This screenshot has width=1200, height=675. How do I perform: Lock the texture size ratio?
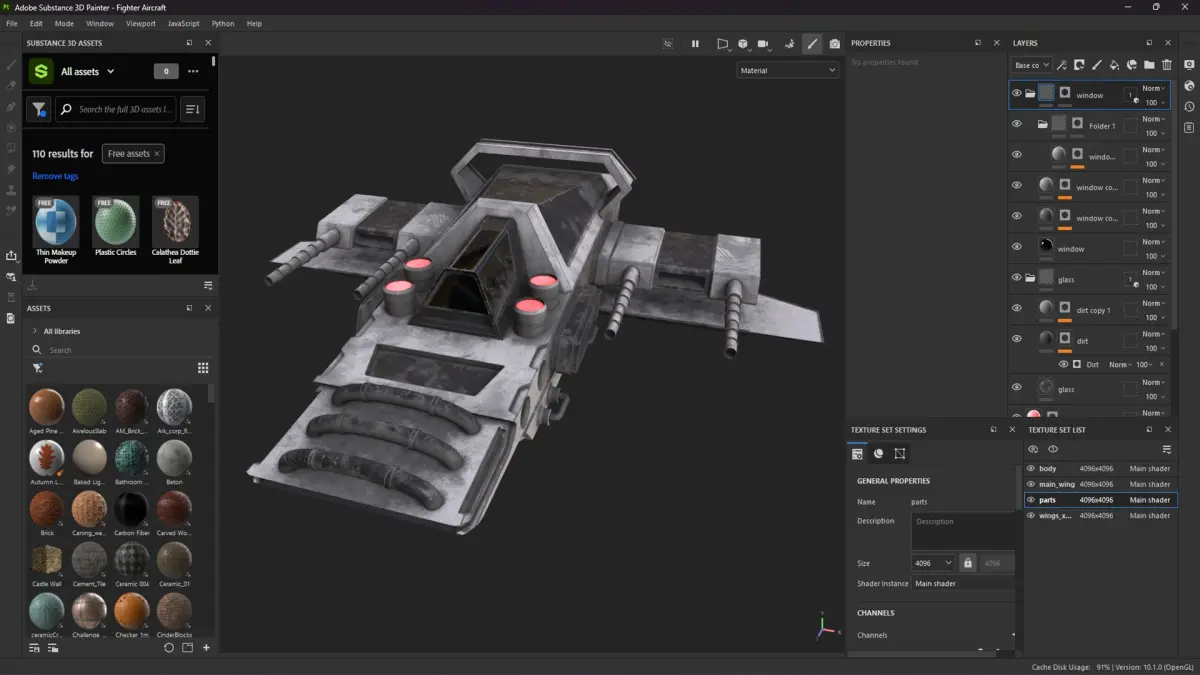coord(967,563)
